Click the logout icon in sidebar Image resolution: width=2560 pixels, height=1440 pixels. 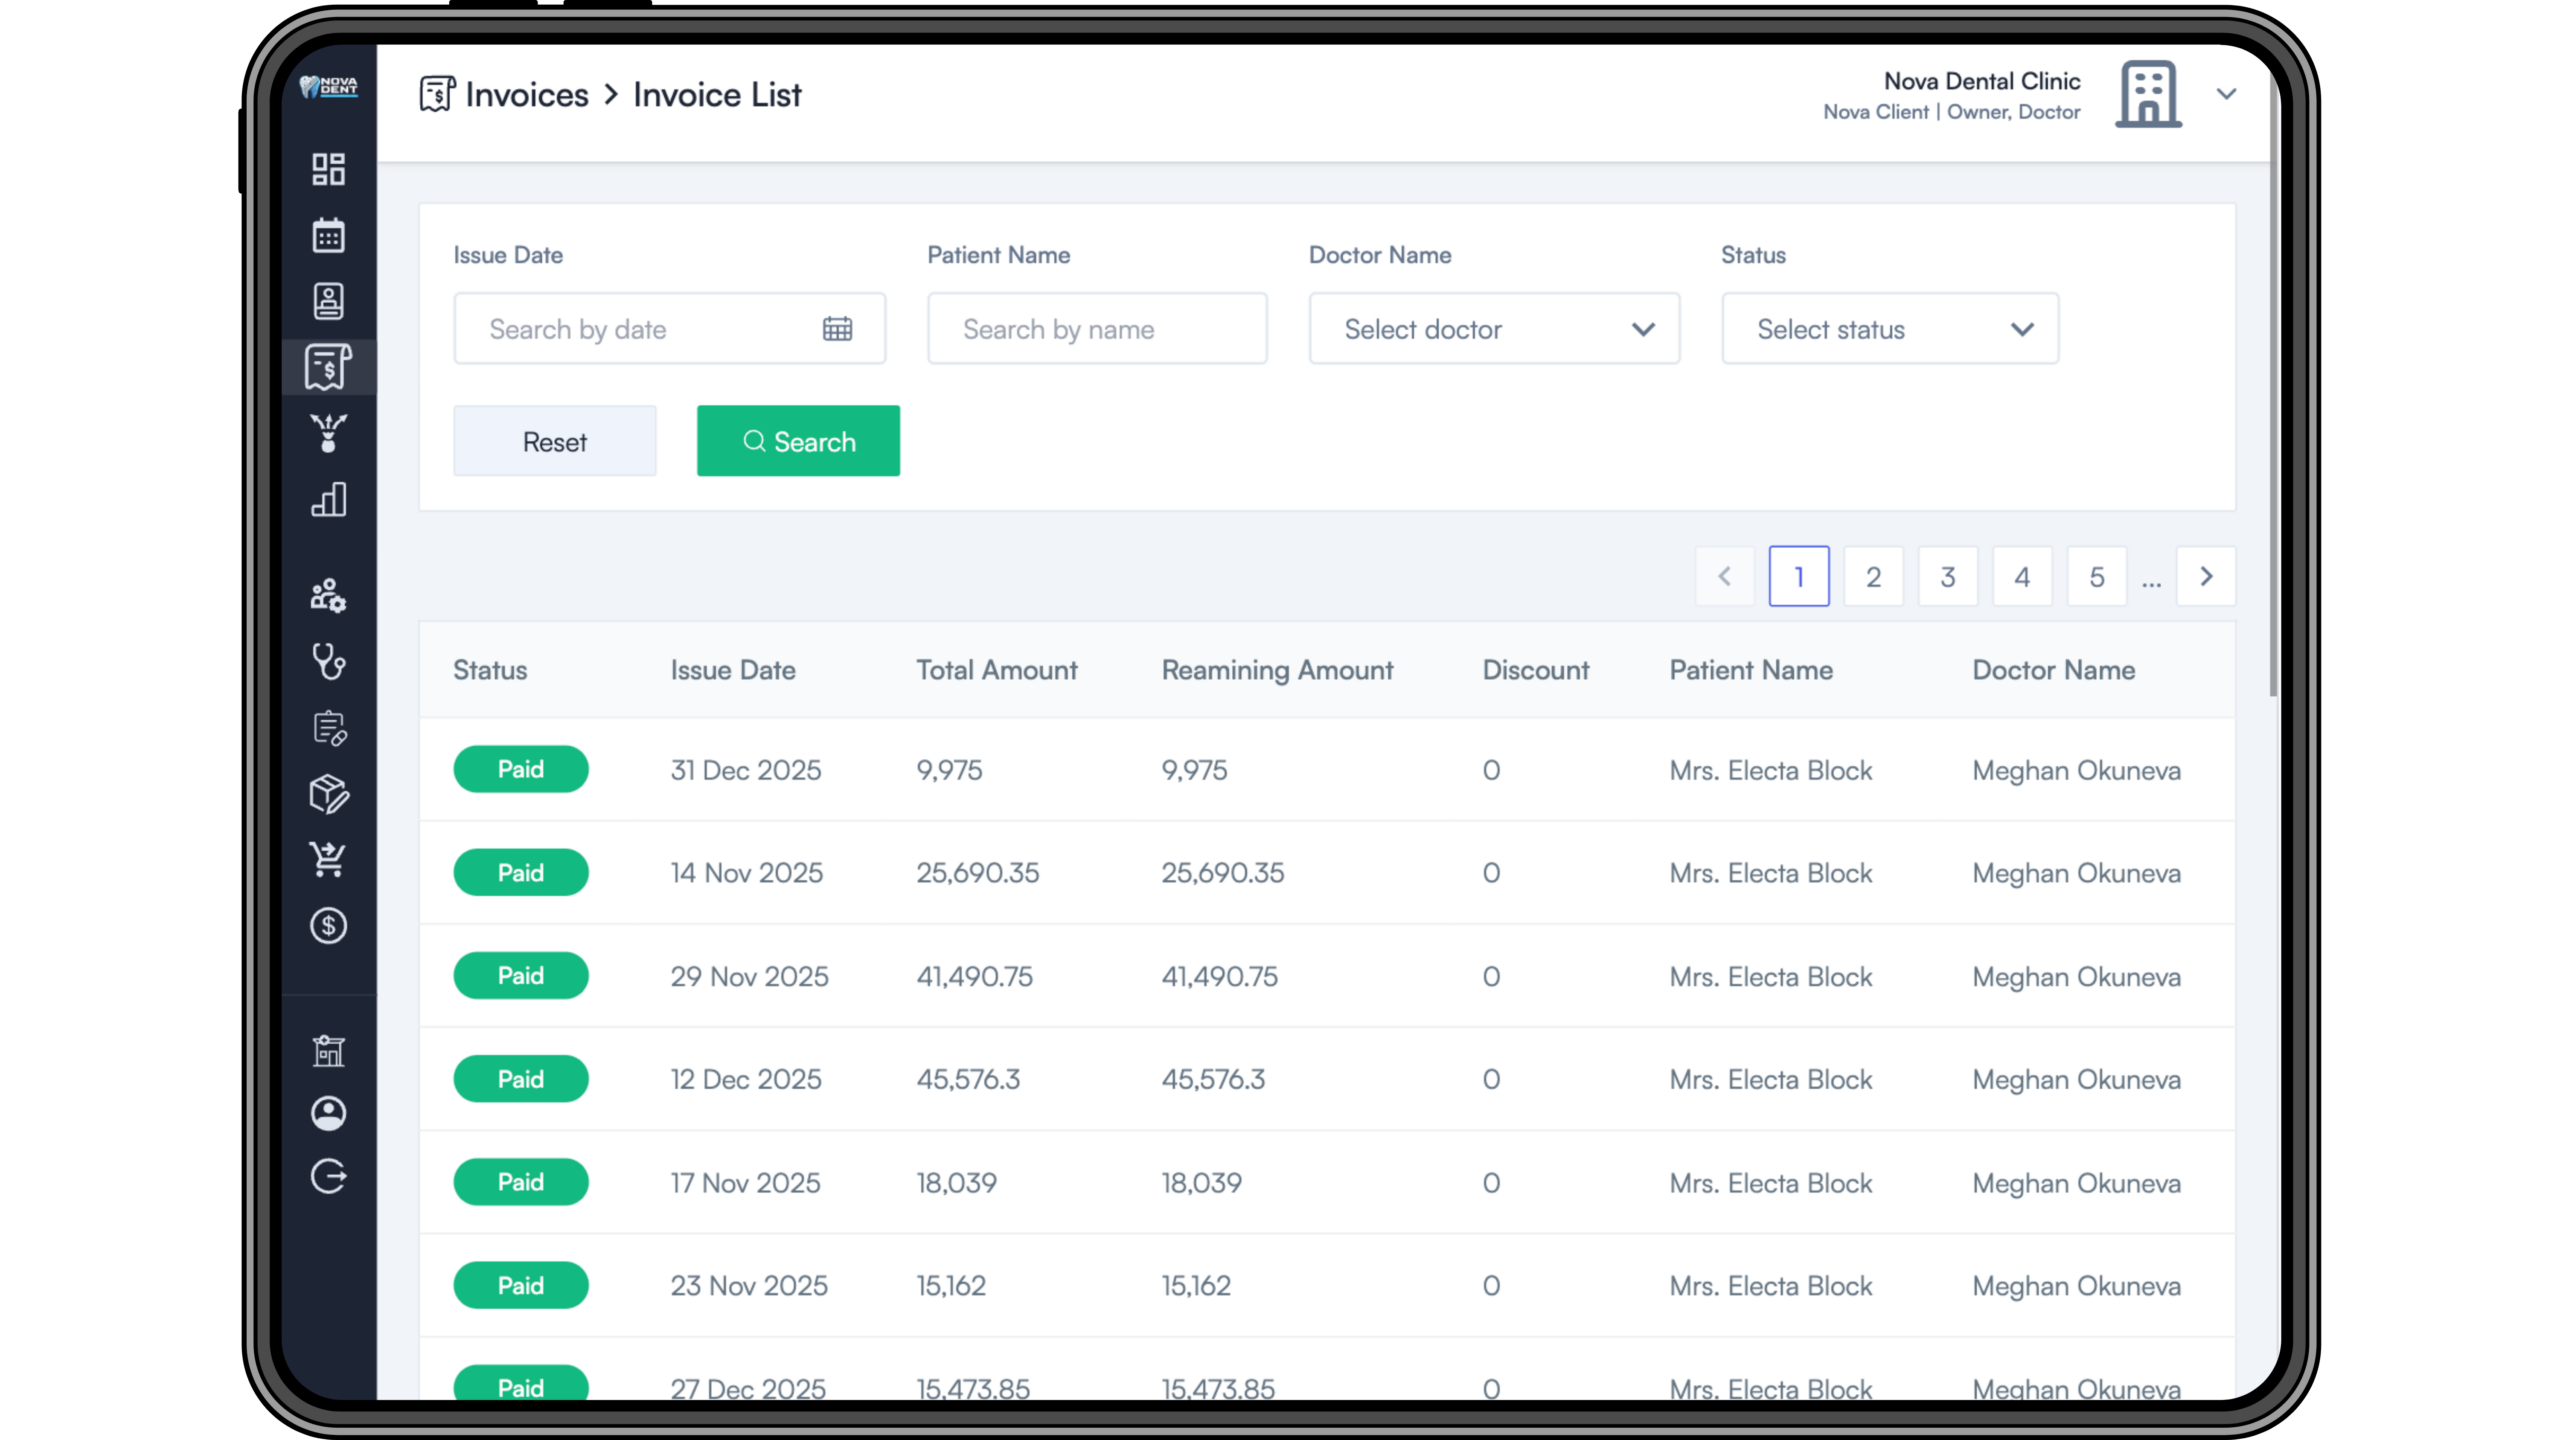coord(328,1177)
